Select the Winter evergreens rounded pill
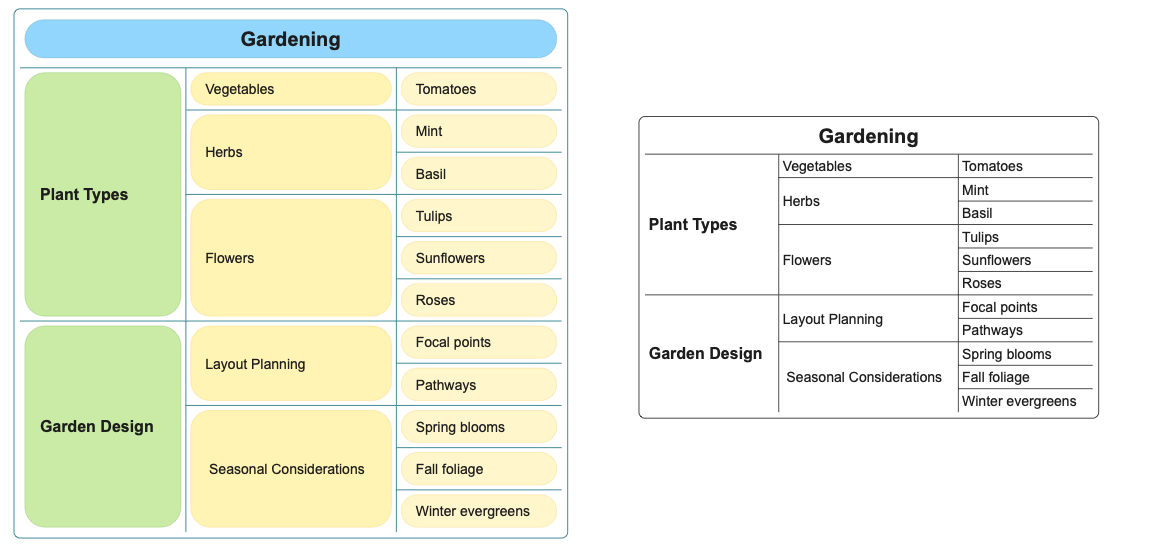The image size is (1151, 558). point(479,511)
